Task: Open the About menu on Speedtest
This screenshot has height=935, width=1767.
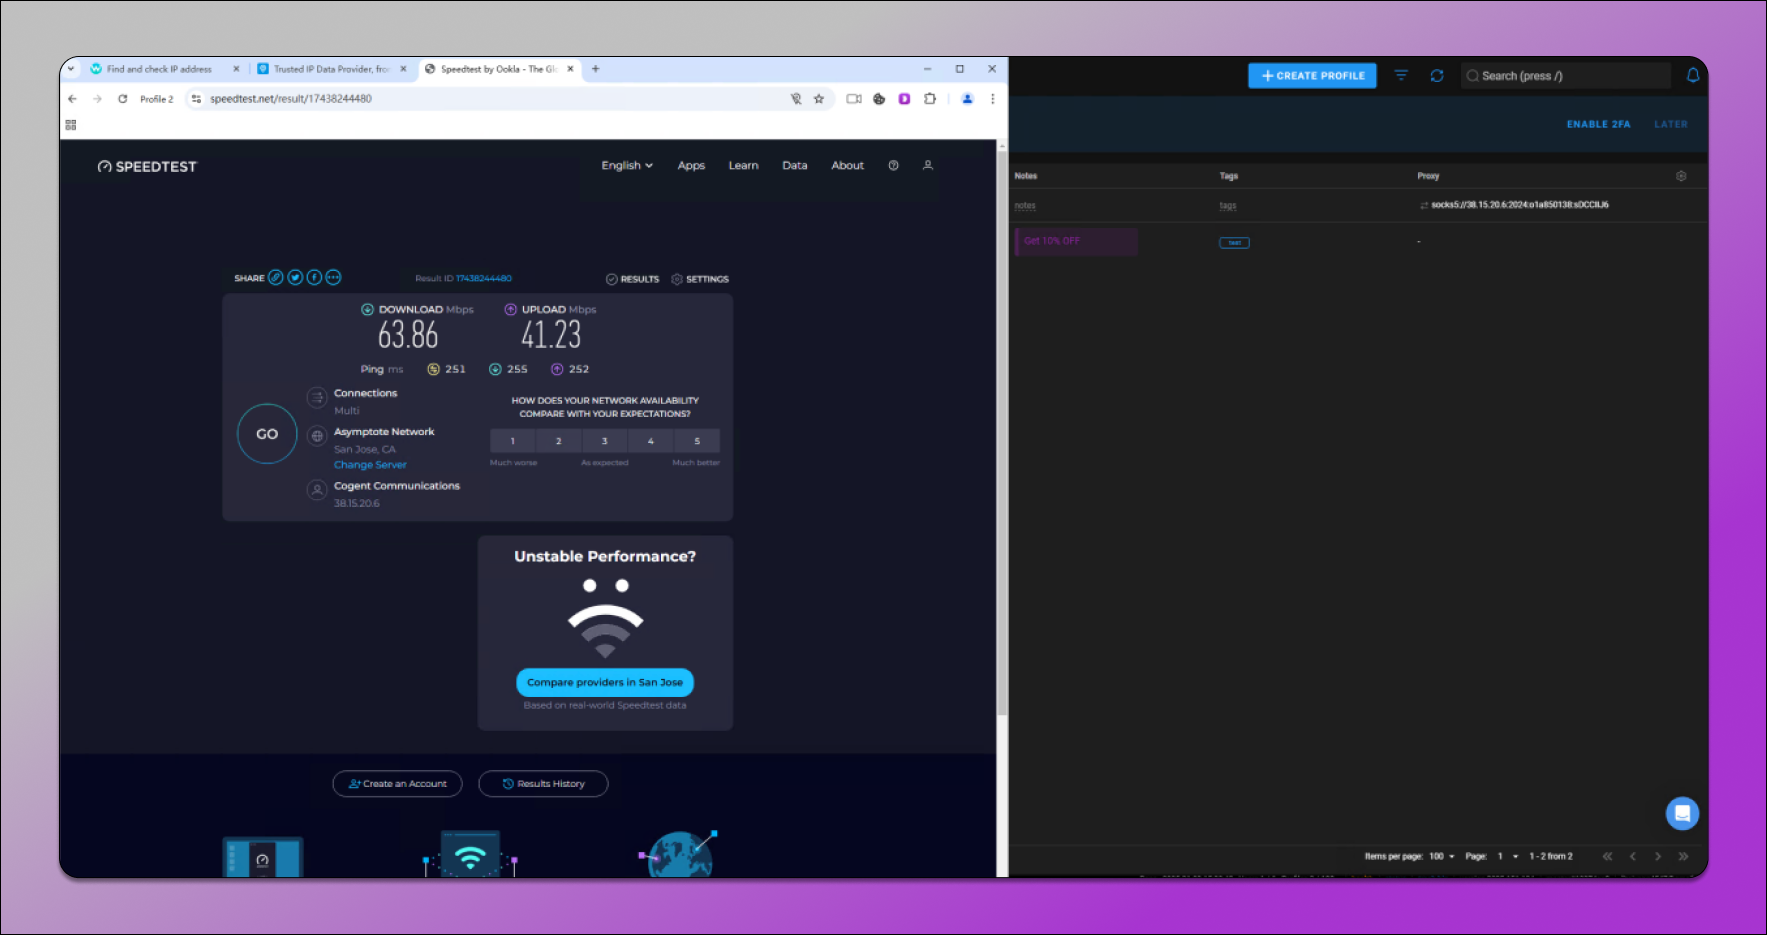Action: point(848,166)
